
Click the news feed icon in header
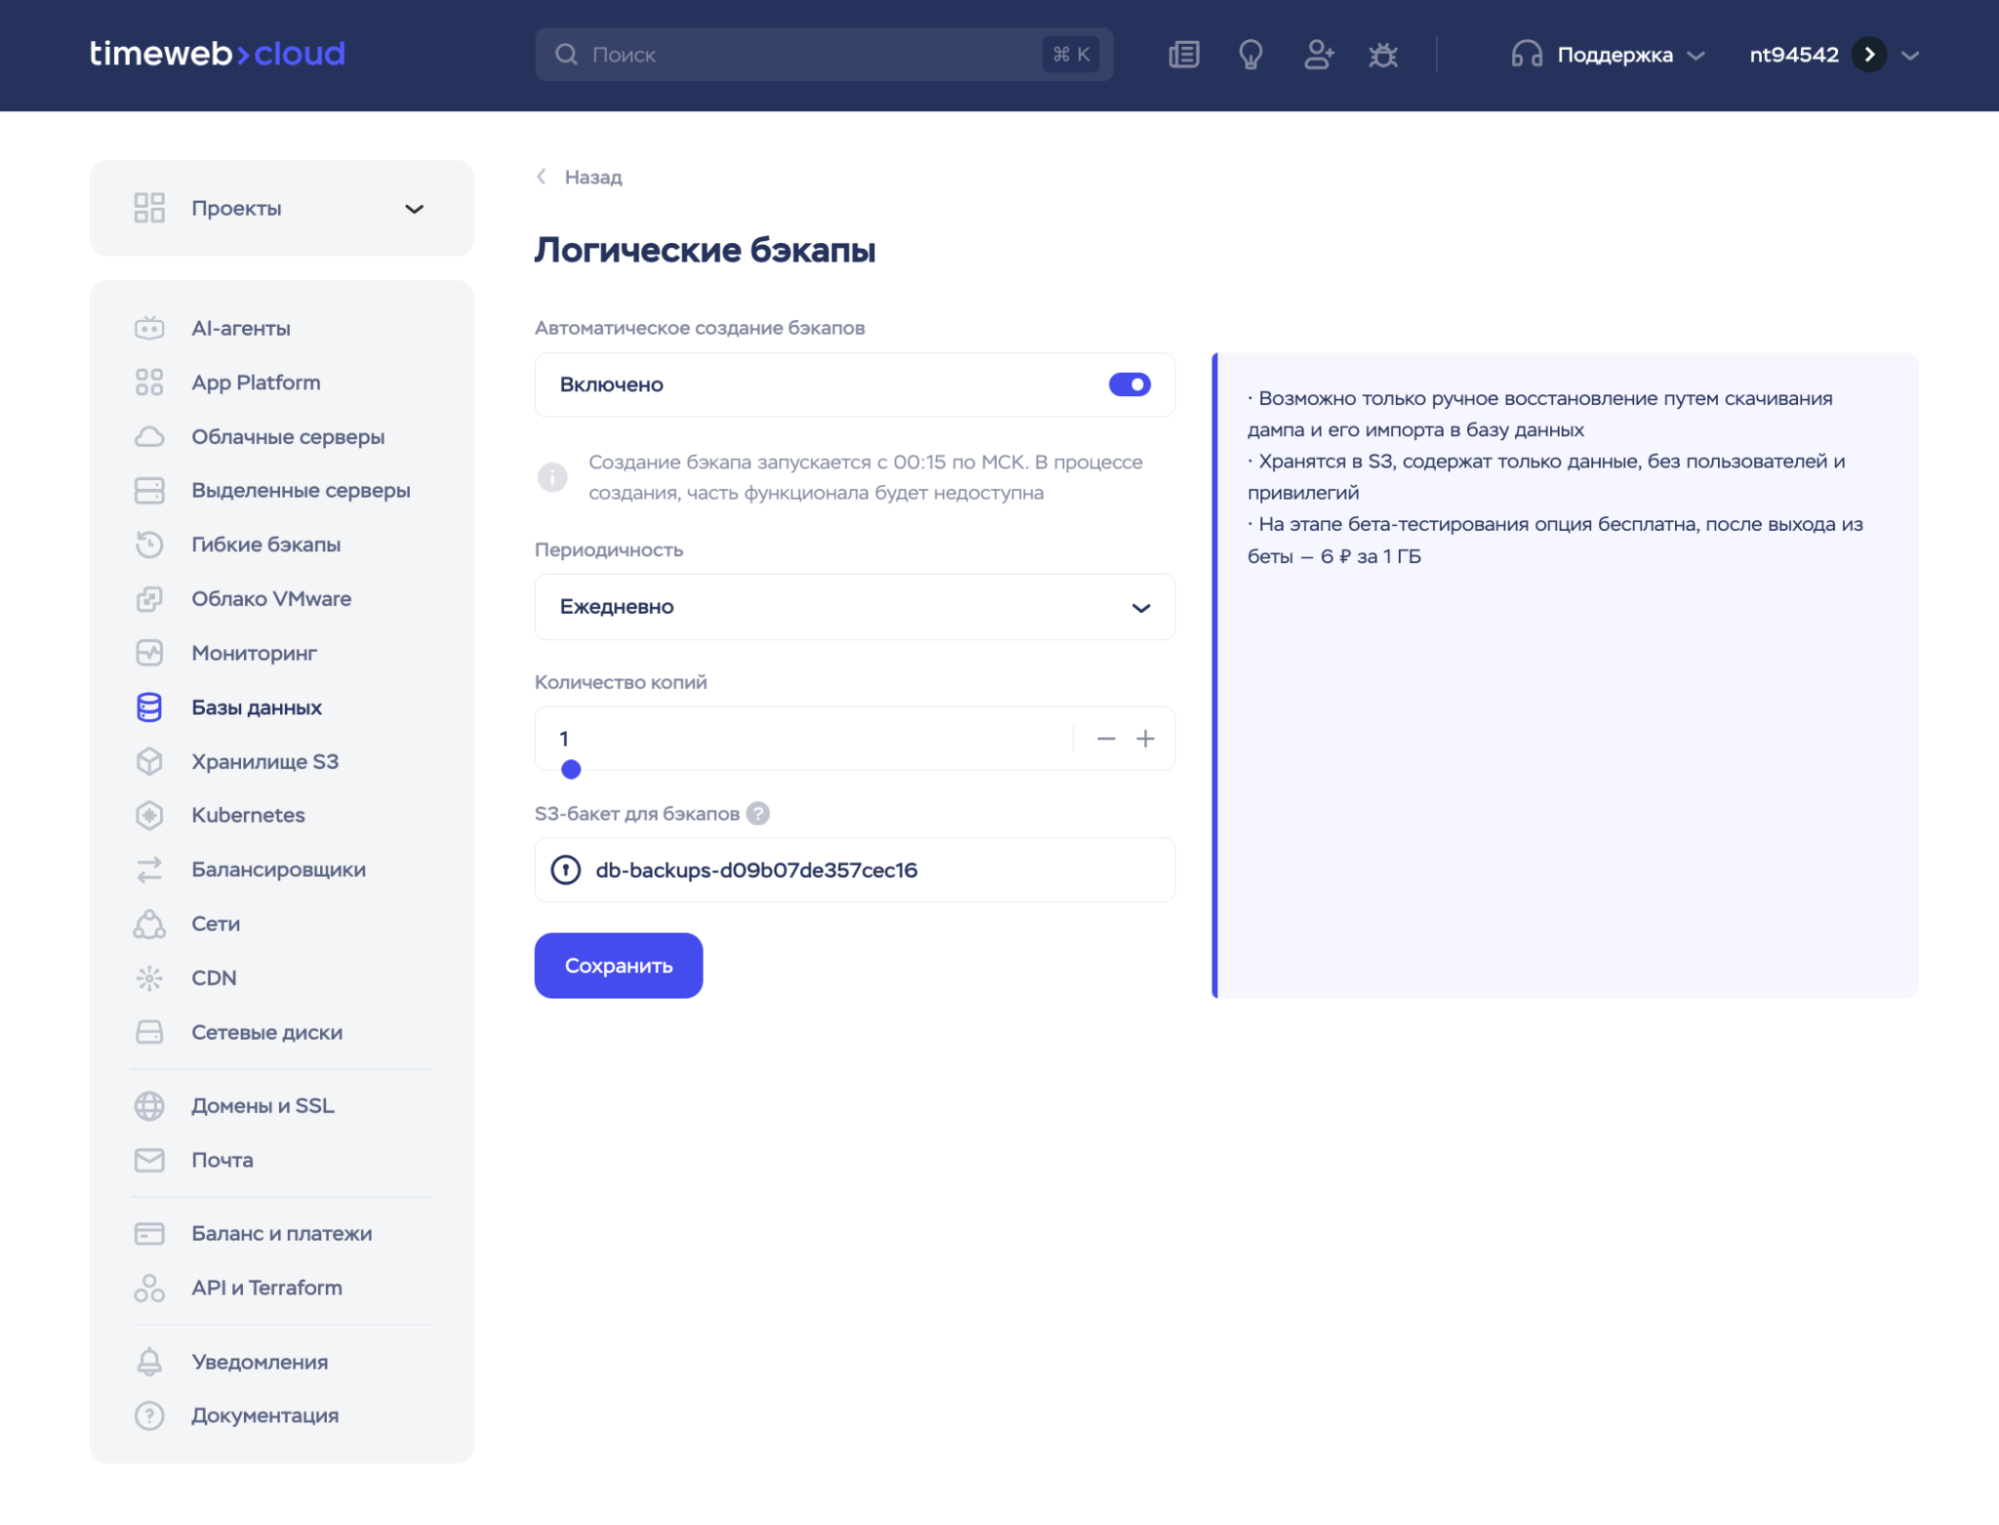[x=1184, y=54]
